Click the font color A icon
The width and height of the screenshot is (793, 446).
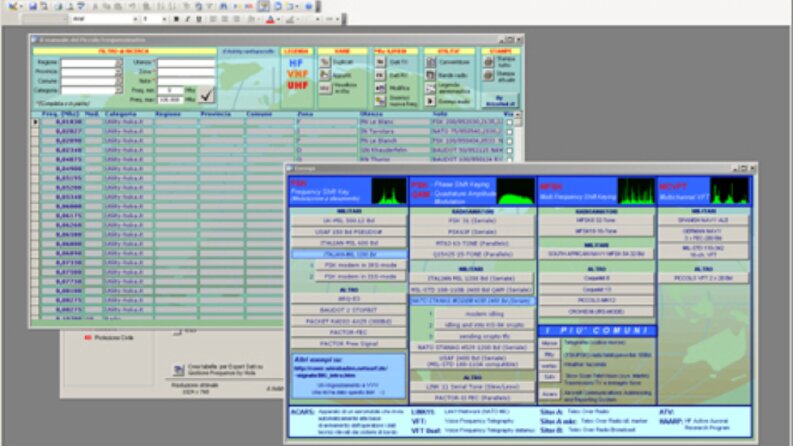click(270, 19)
